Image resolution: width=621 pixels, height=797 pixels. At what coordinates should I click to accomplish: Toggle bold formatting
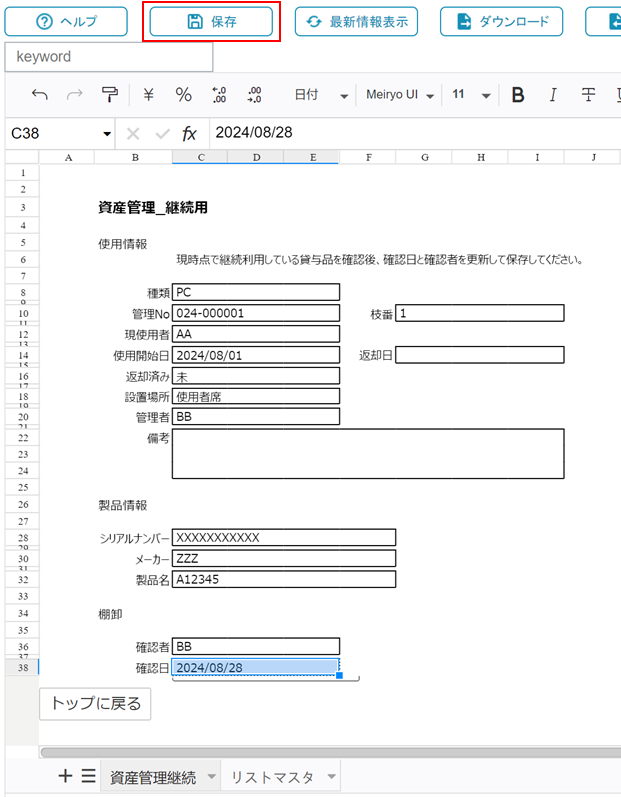pos(518,95)
